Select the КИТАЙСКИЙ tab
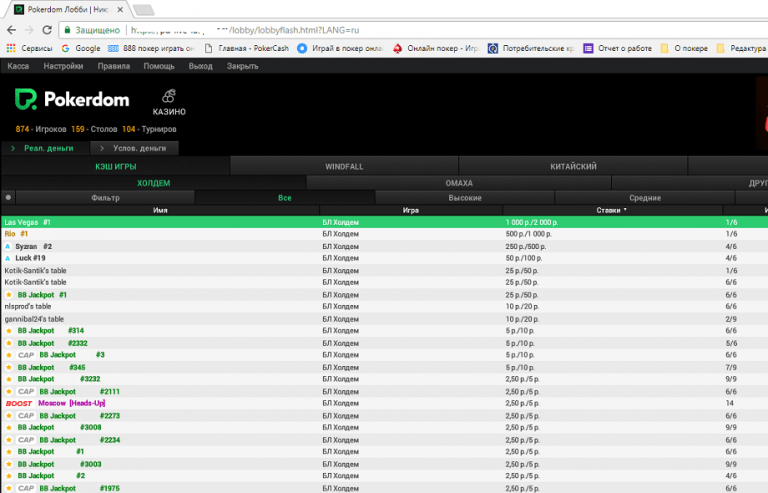 click(x=573, y=166)
